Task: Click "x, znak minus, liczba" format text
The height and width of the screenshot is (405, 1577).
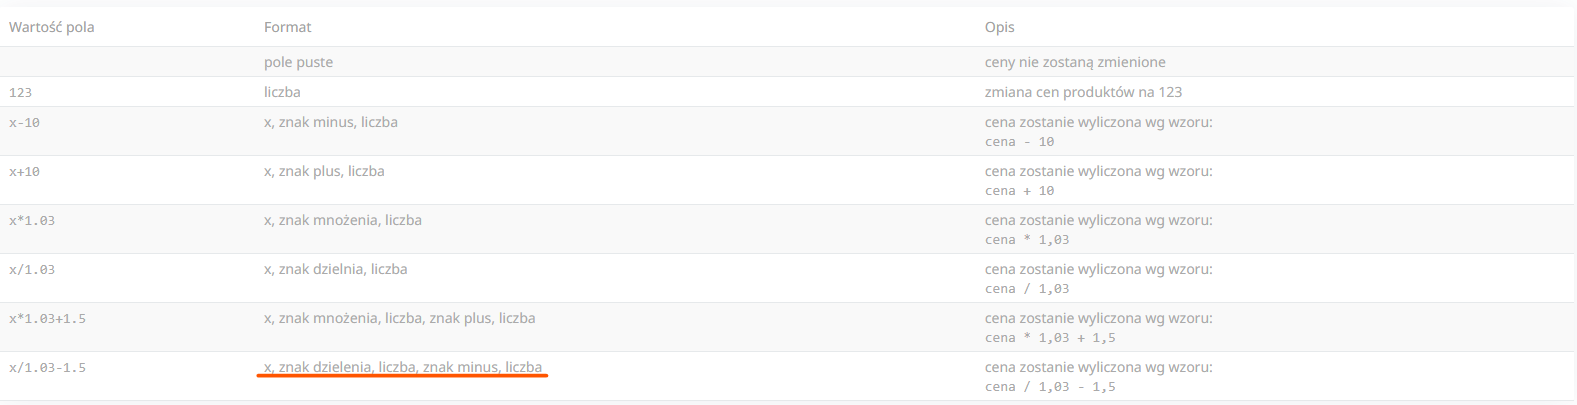Action: coord(331,122)
